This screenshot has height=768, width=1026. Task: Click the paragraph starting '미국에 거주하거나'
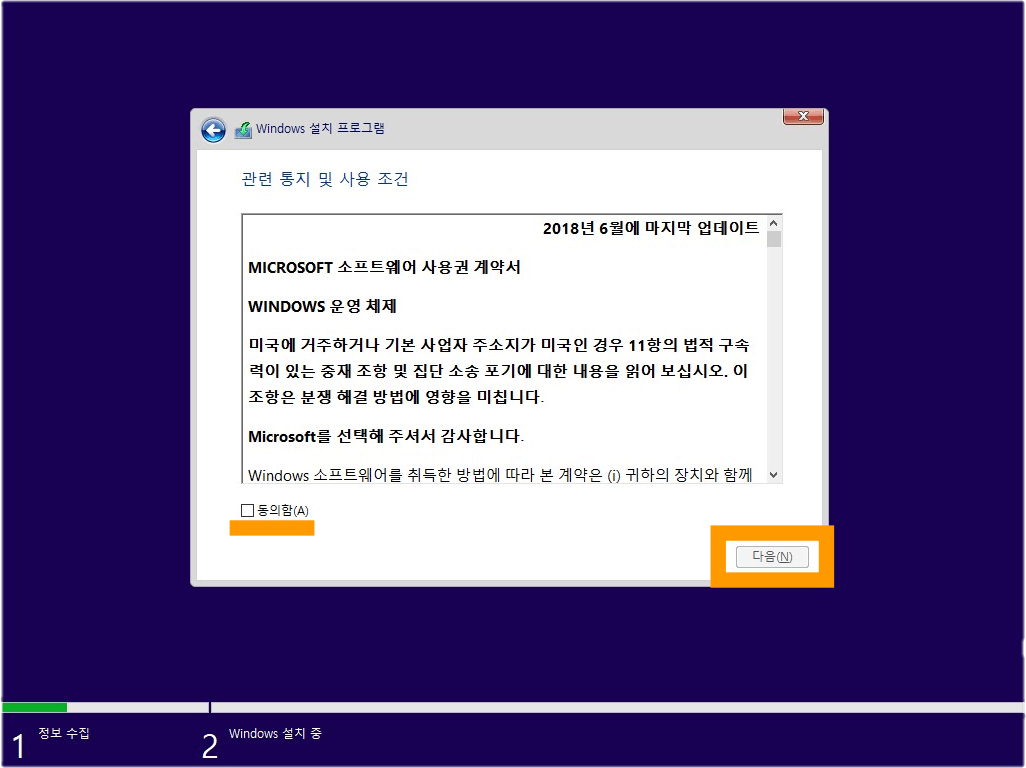(x=499, y=371)
